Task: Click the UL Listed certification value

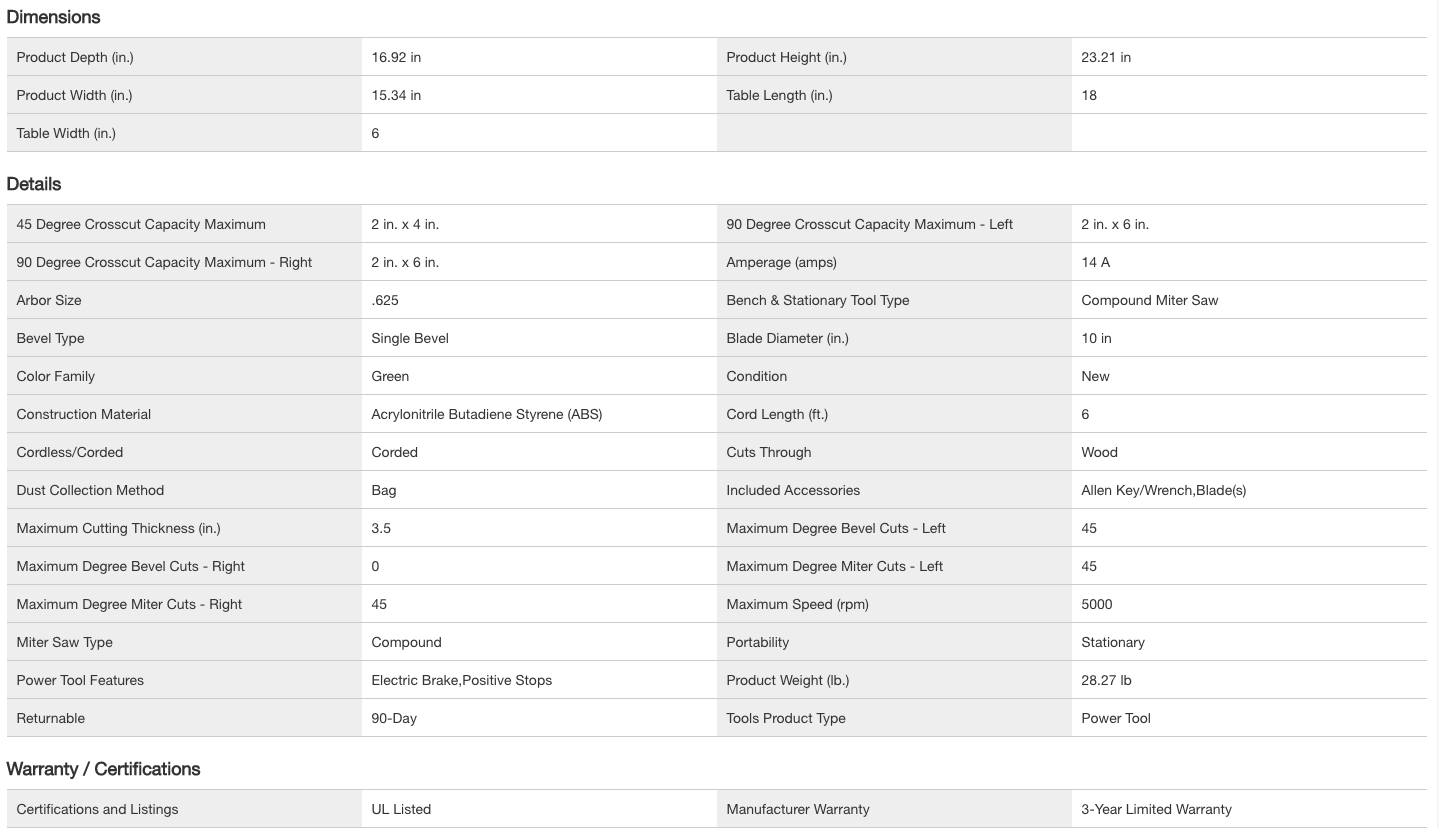Action: tap(401, 809)
